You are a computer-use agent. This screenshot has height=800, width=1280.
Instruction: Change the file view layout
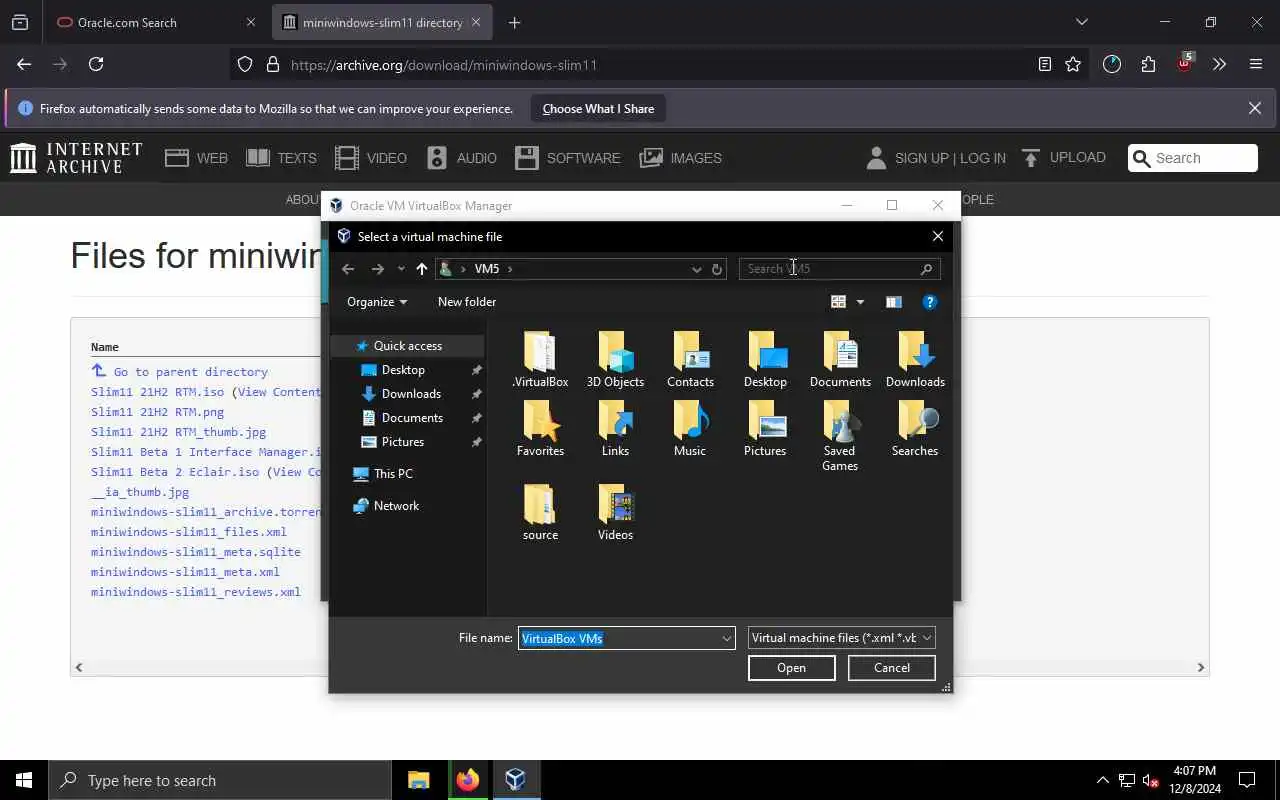[839, 302]
